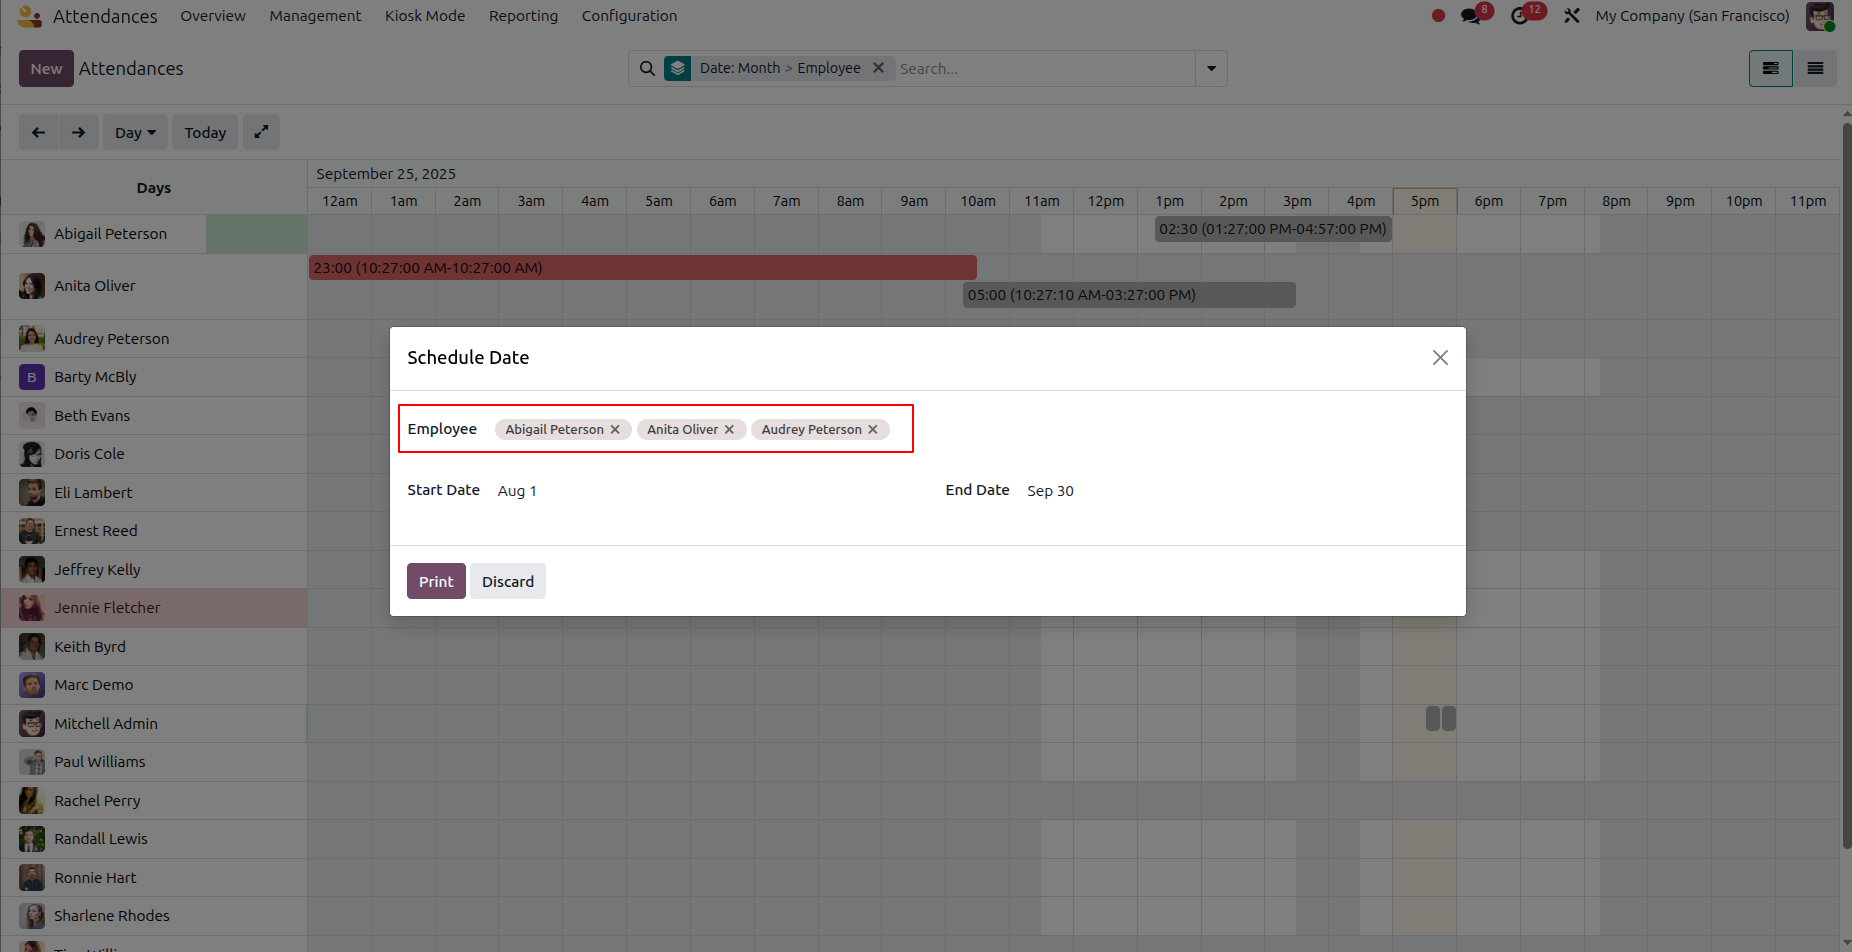Open the Configuration menu
The height and width of the screenshot is (952, 1852).
pos(629,16)
